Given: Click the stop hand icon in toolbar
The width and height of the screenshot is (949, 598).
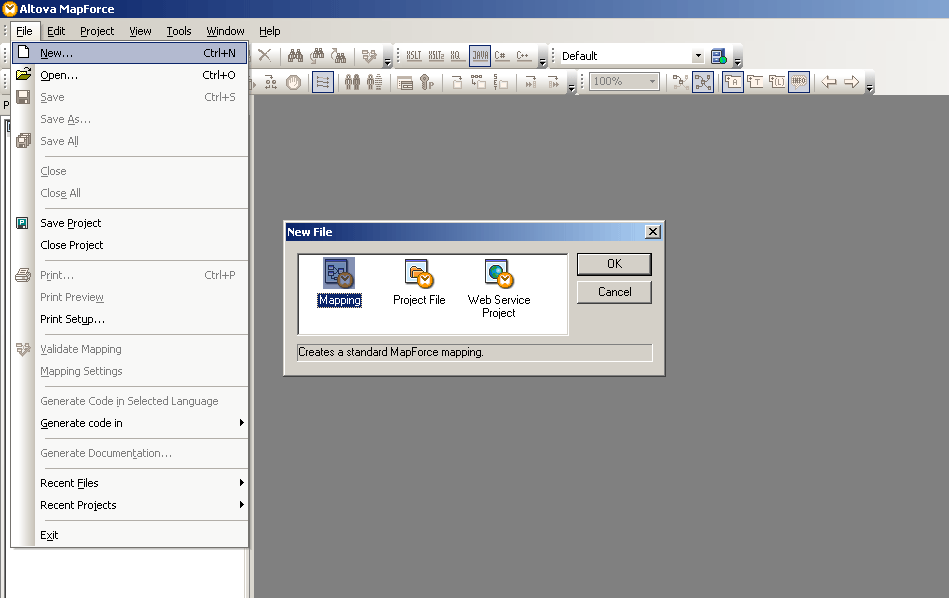Looking at the screenshot, I should tap(294, 82).
